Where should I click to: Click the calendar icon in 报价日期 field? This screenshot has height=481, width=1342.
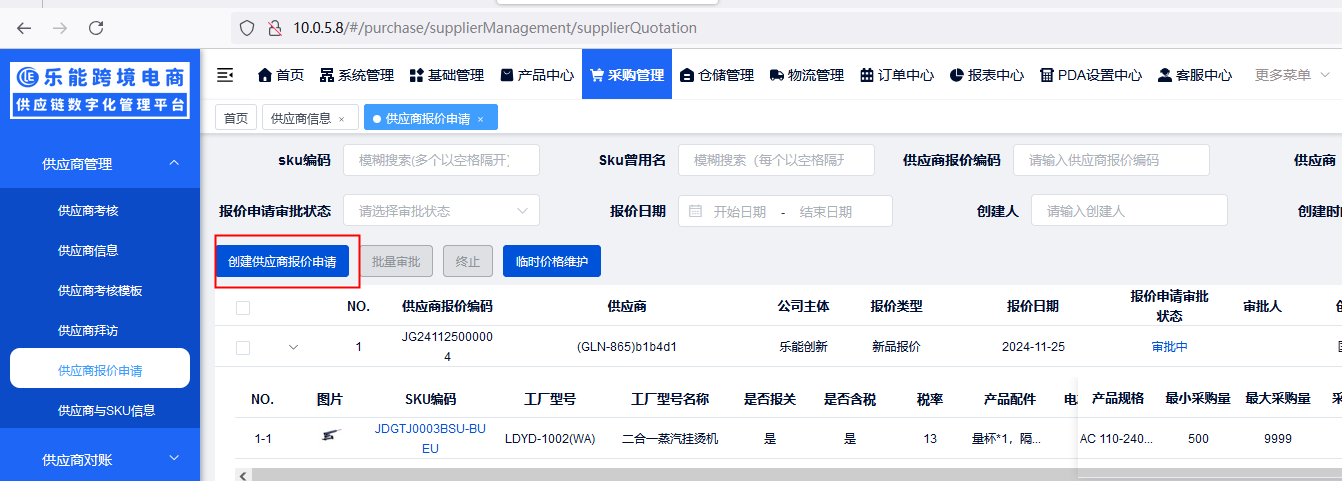click(696, 211)
